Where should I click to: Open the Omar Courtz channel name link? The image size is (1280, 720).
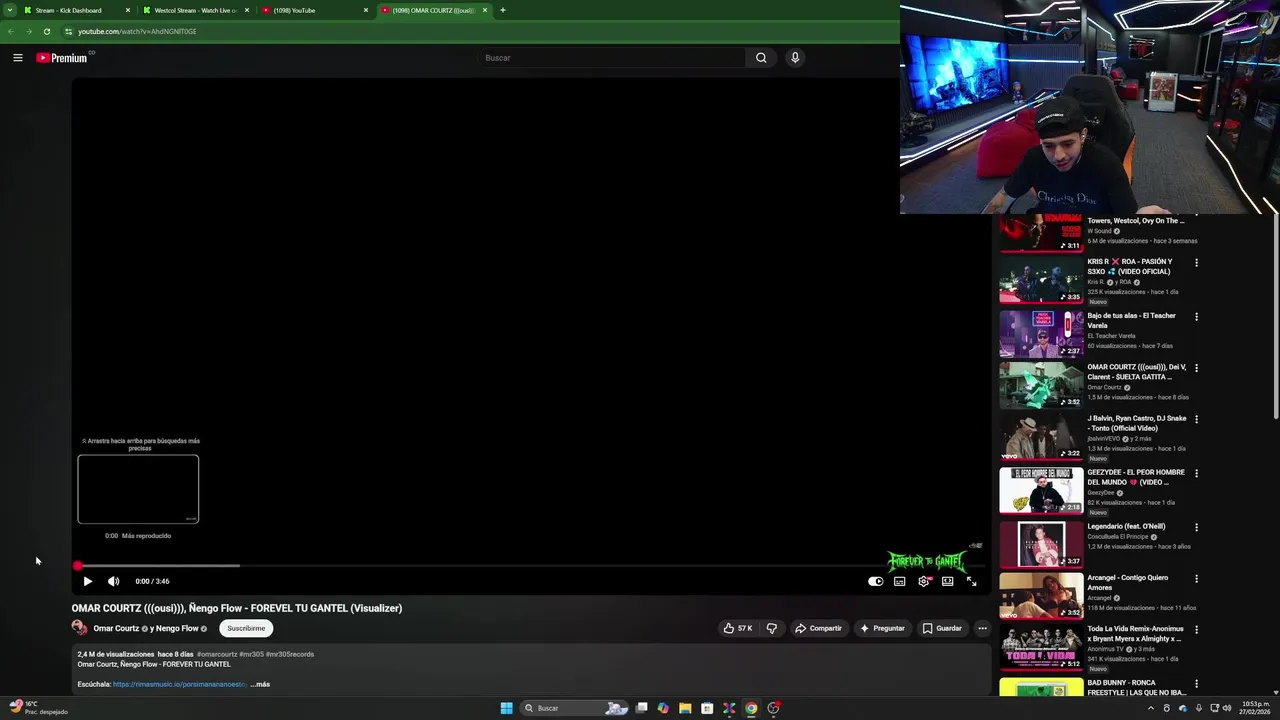coord(116,628)
